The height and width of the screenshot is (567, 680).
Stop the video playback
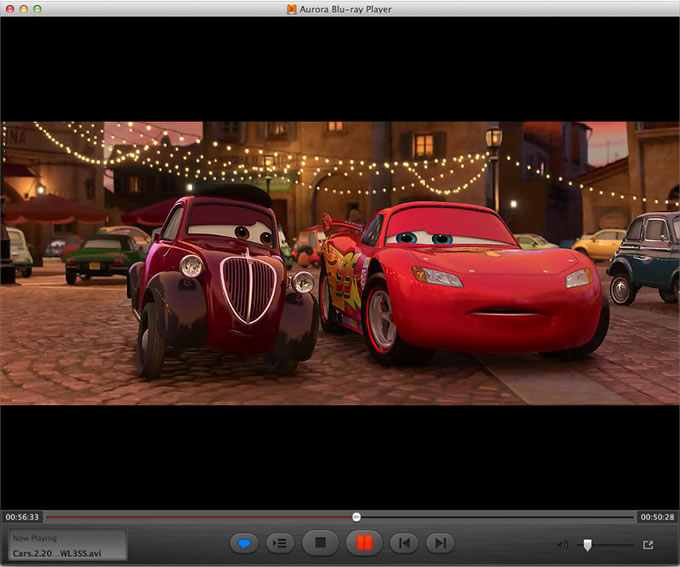point(320,543)
